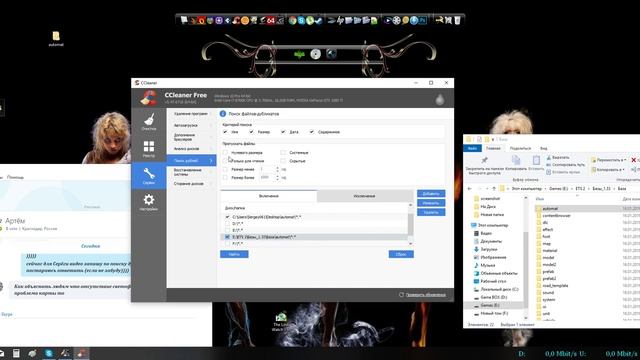Switch to the Исключения tab
The height and width of the screenshot is (360, 640).
(x=364, y=196)
